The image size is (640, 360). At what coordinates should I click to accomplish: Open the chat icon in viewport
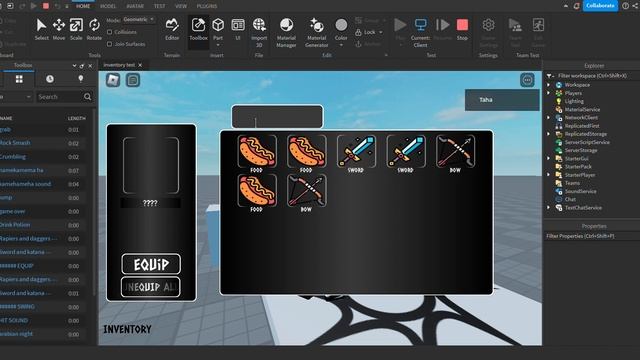133,80
